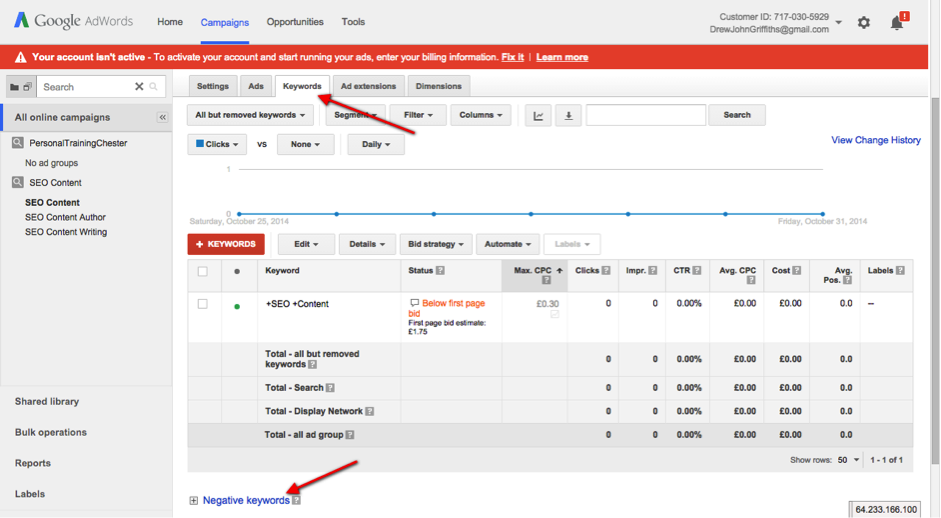
Task: Open the settings gear menu
Action: (x=864, y=23)
